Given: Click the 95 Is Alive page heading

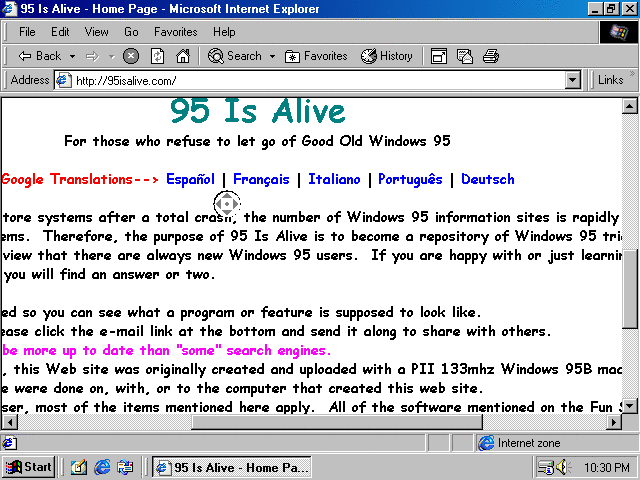Looking at the screenshot, I should [258, 111].
